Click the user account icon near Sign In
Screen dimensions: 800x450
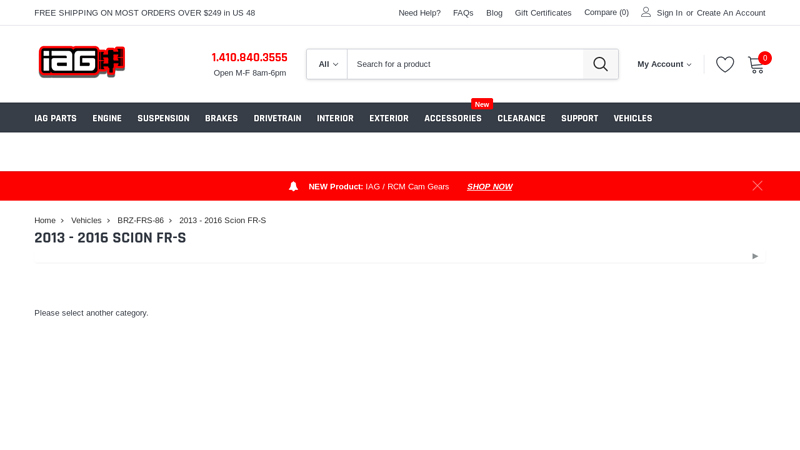[646, 12]
